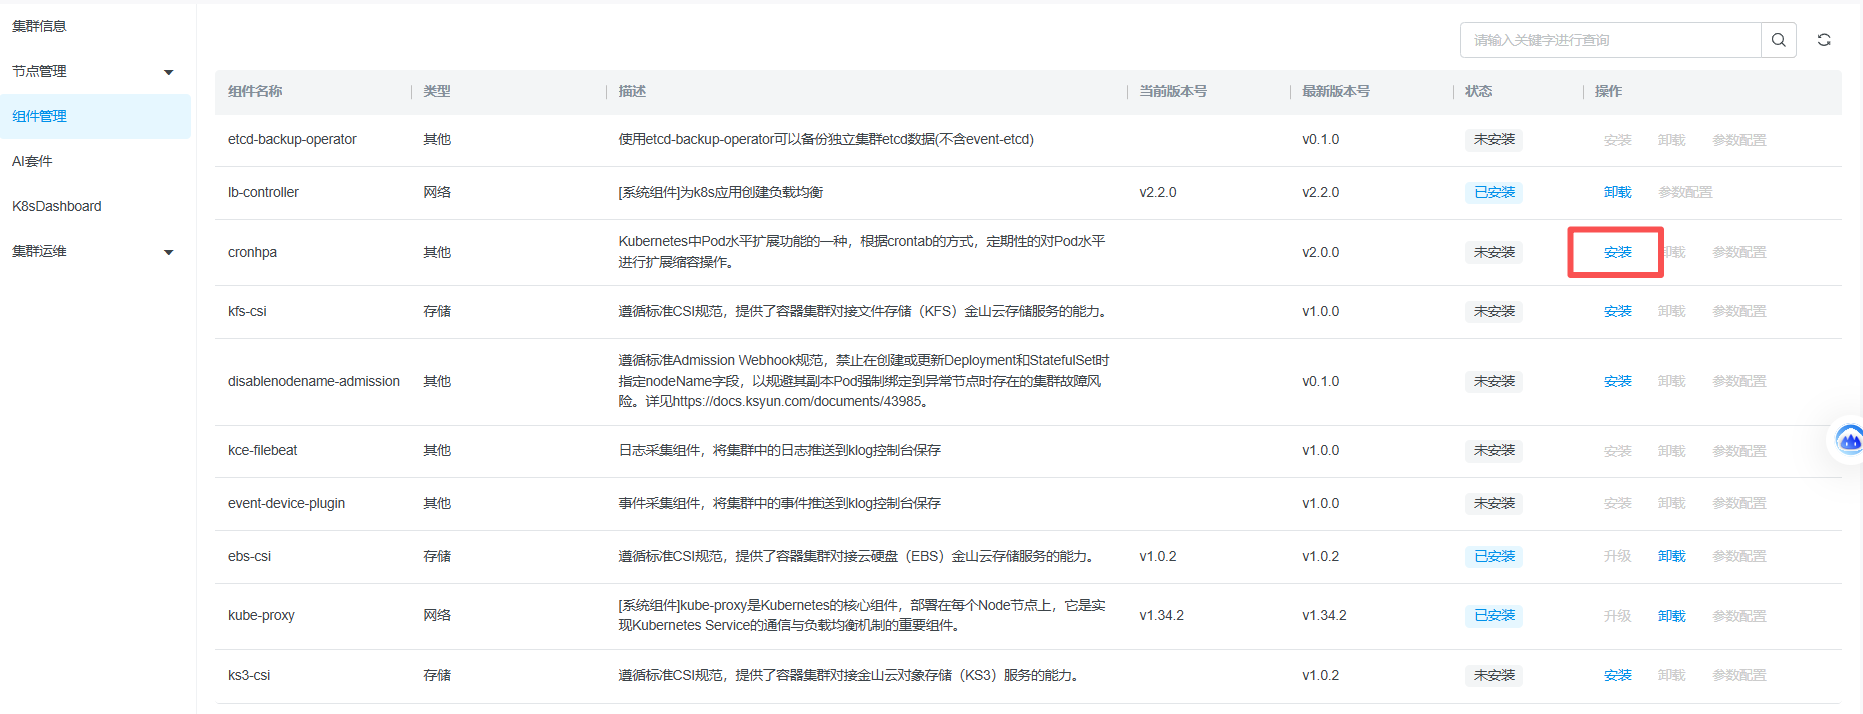Click 参数配置 for kube-proxy

pyautogui.click(x=1739, y=616)
